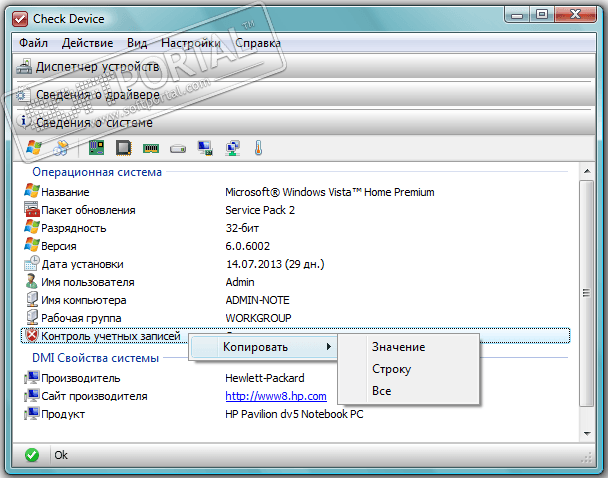This screenshot has width=608, height=478.
Task: Open the http://www8.hp.com link
Action: (276, 396)
